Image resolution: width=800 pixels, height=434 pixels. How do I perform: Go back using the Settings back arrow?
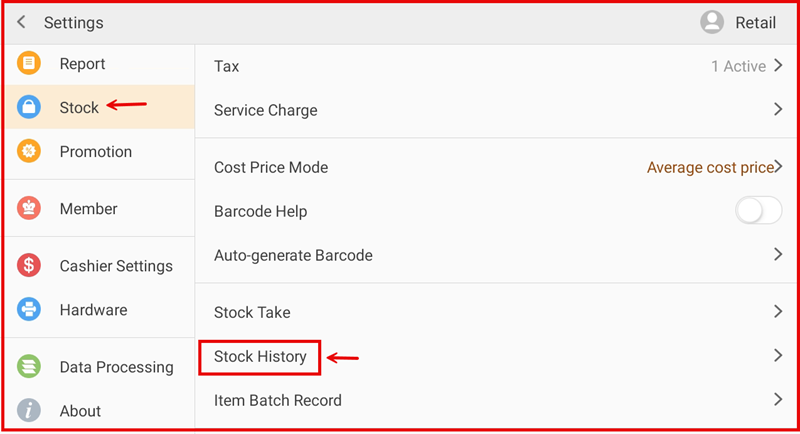coord(22,22)
